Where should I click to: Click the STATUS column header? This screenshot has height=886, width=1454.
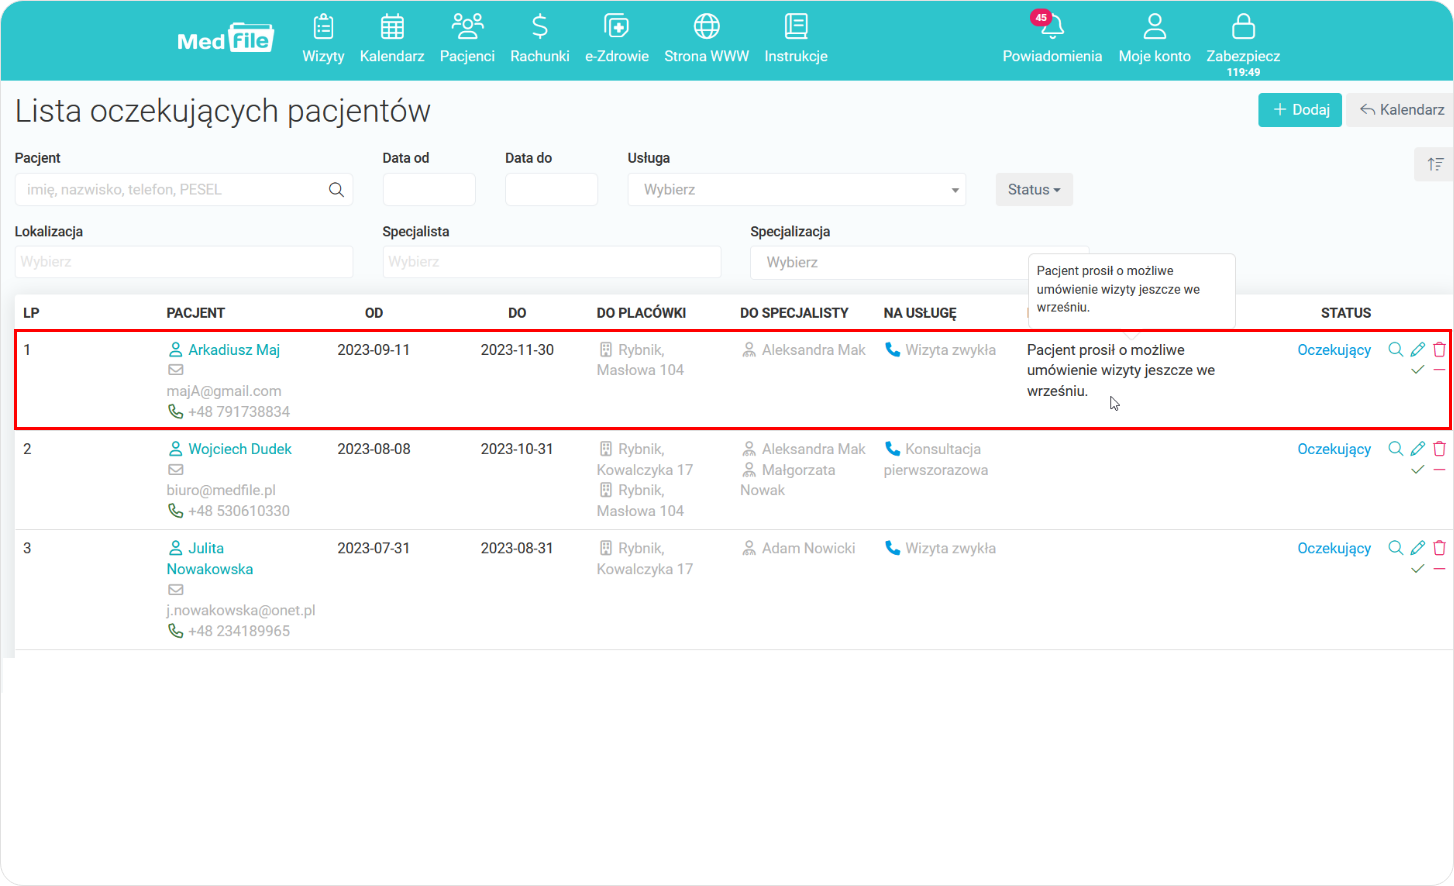click(x=1346, y=313)
